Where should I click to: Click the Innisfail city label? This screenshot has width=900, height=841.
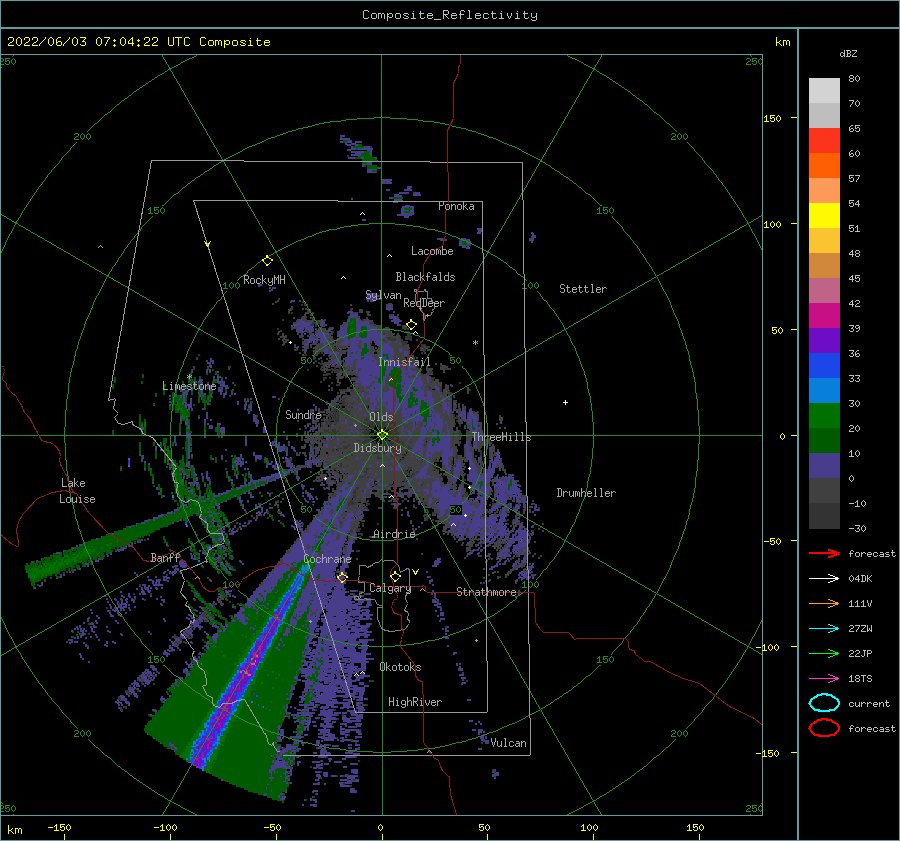pyautogui.click(x=404, y=362)
